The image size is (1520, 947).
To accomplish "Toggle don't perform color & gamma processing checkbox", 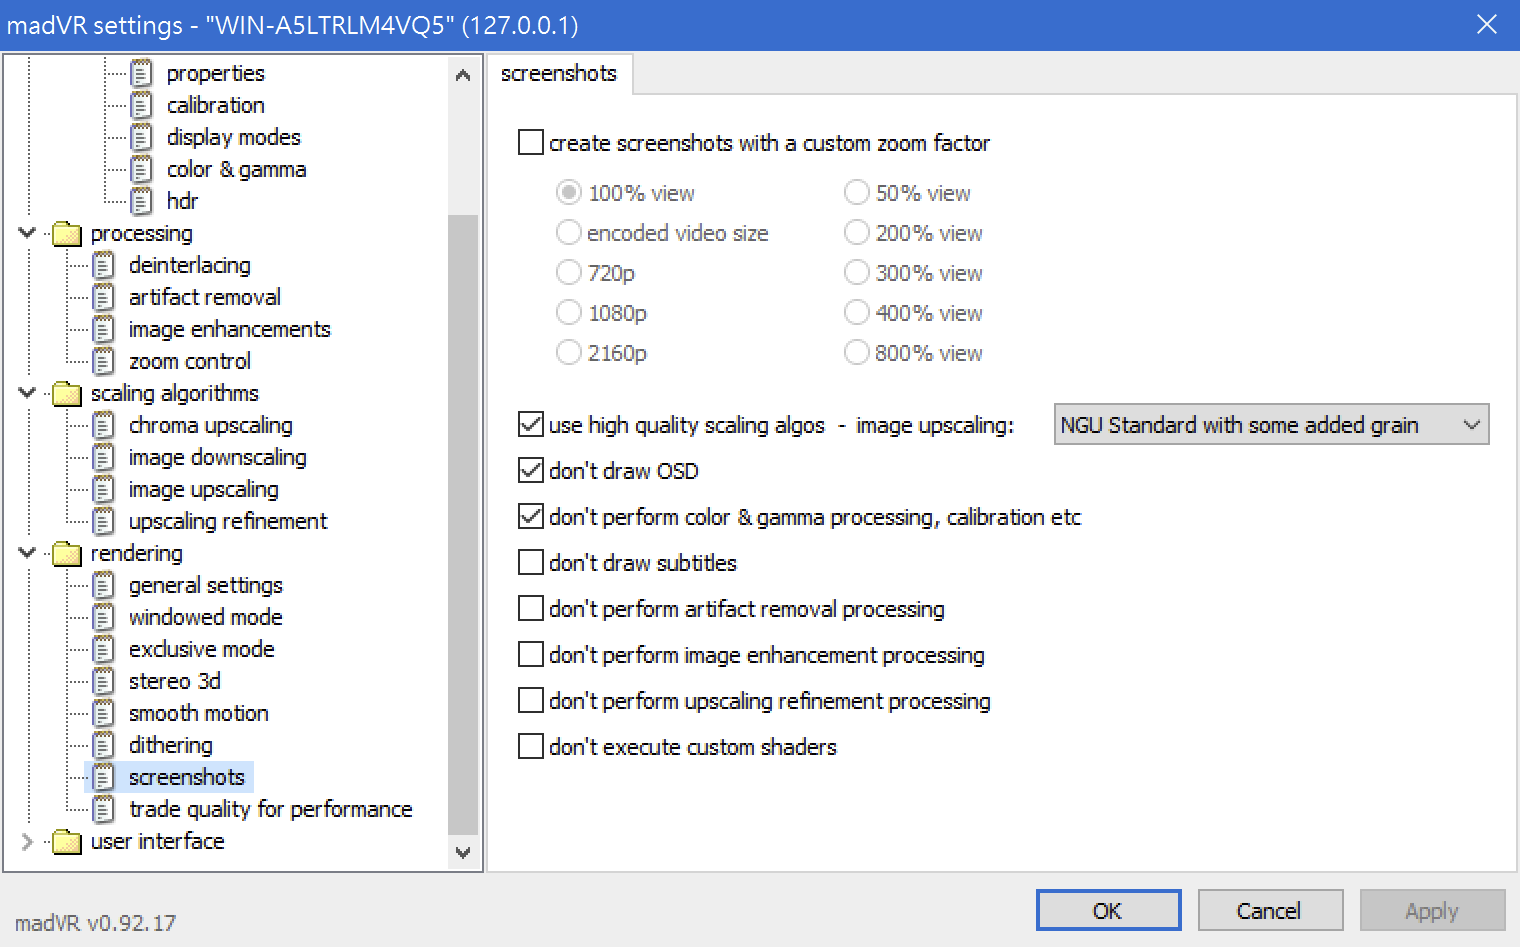I will point(531,516).
